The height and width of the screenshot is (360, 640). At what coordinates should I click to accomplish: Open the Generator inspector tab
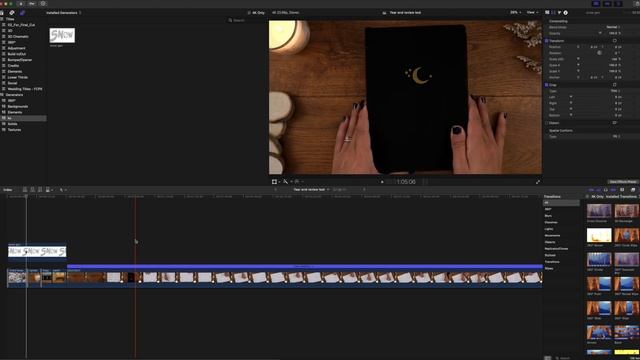(x=547, y=13)
